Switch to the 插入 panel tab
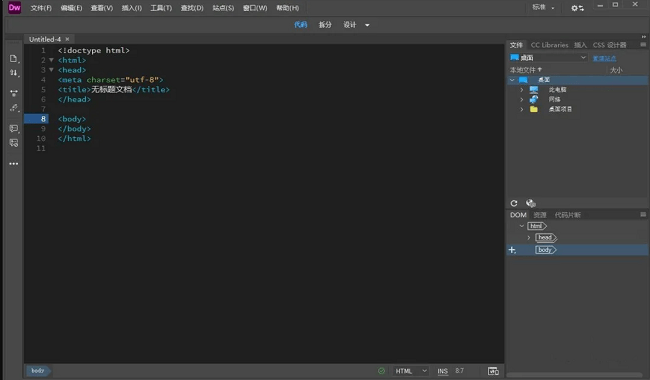650x380 pixels. [x=580, y=45]
